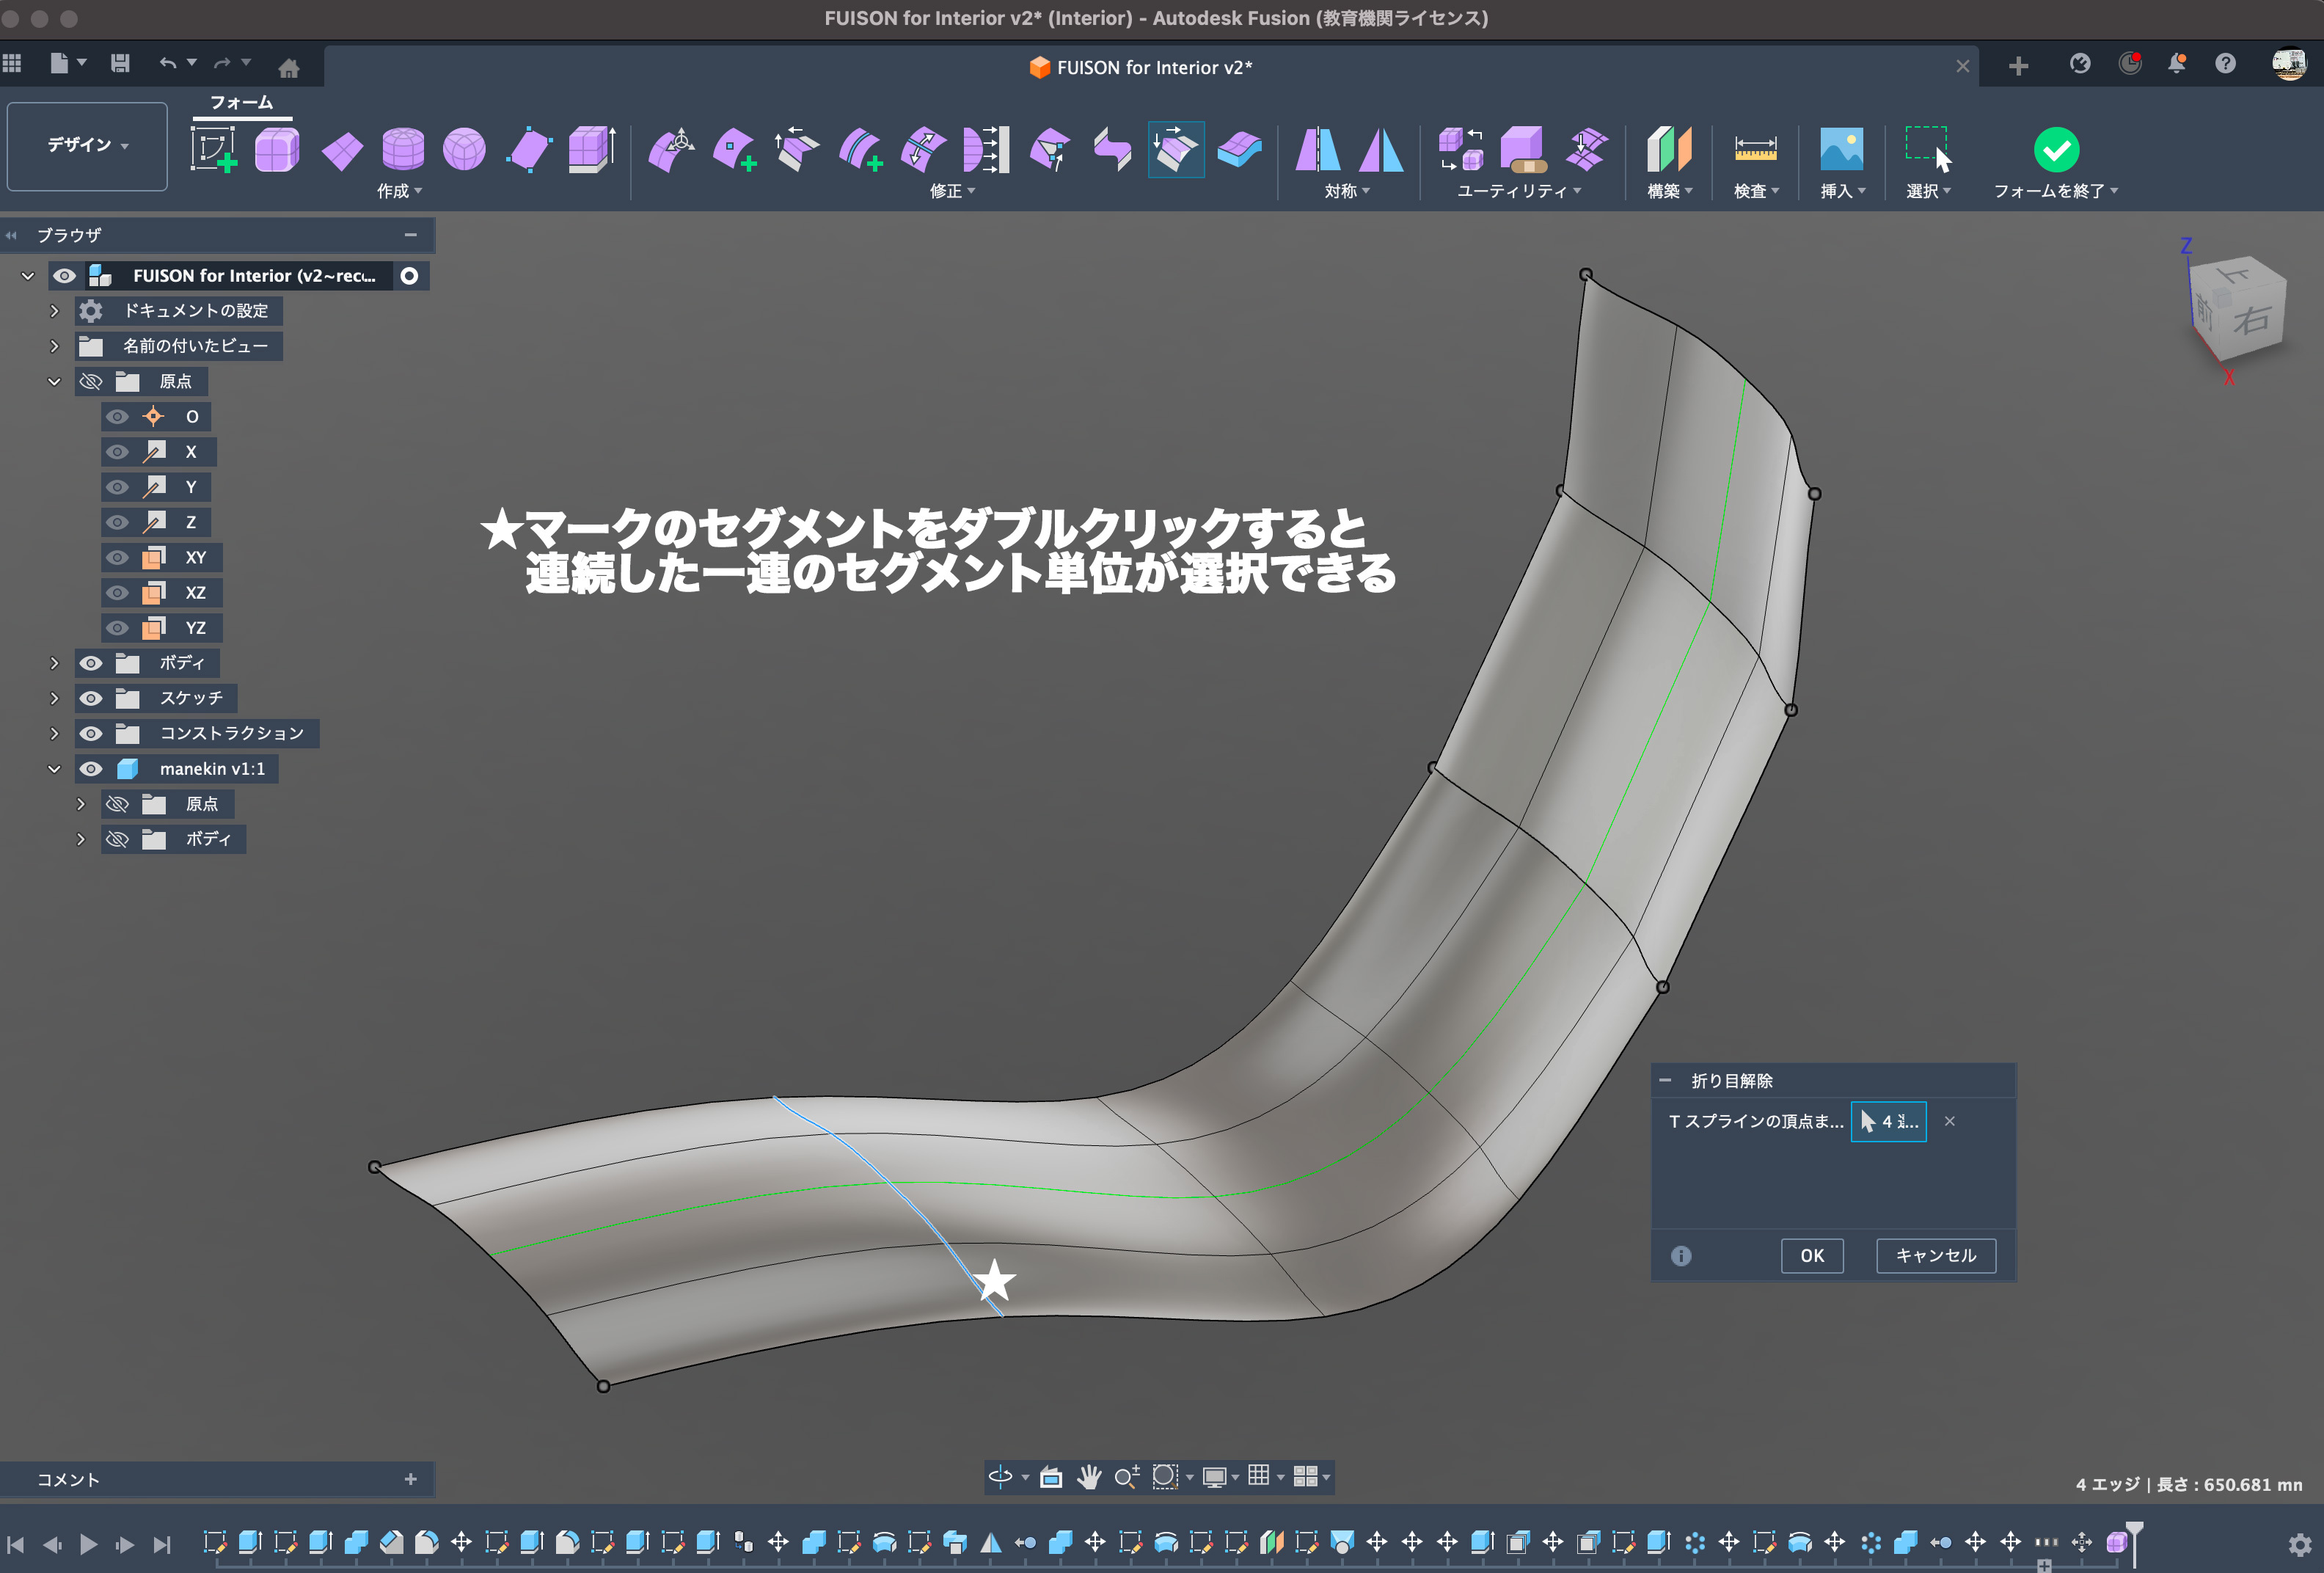
Task: Click the Sphere form tool icon
Action: pyautogui.click(x=464, y=150)
